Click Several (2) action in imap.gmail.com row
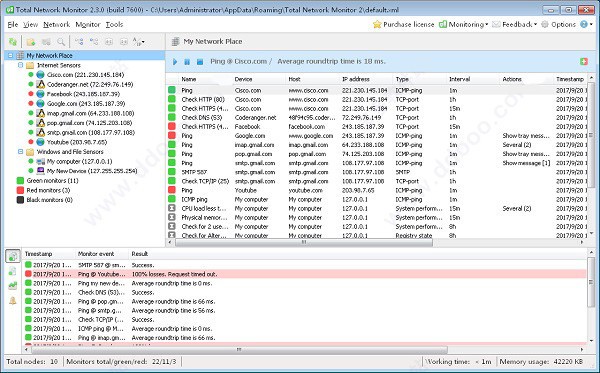The height and width of the screenshot is (373, 600). click(517, 145)
